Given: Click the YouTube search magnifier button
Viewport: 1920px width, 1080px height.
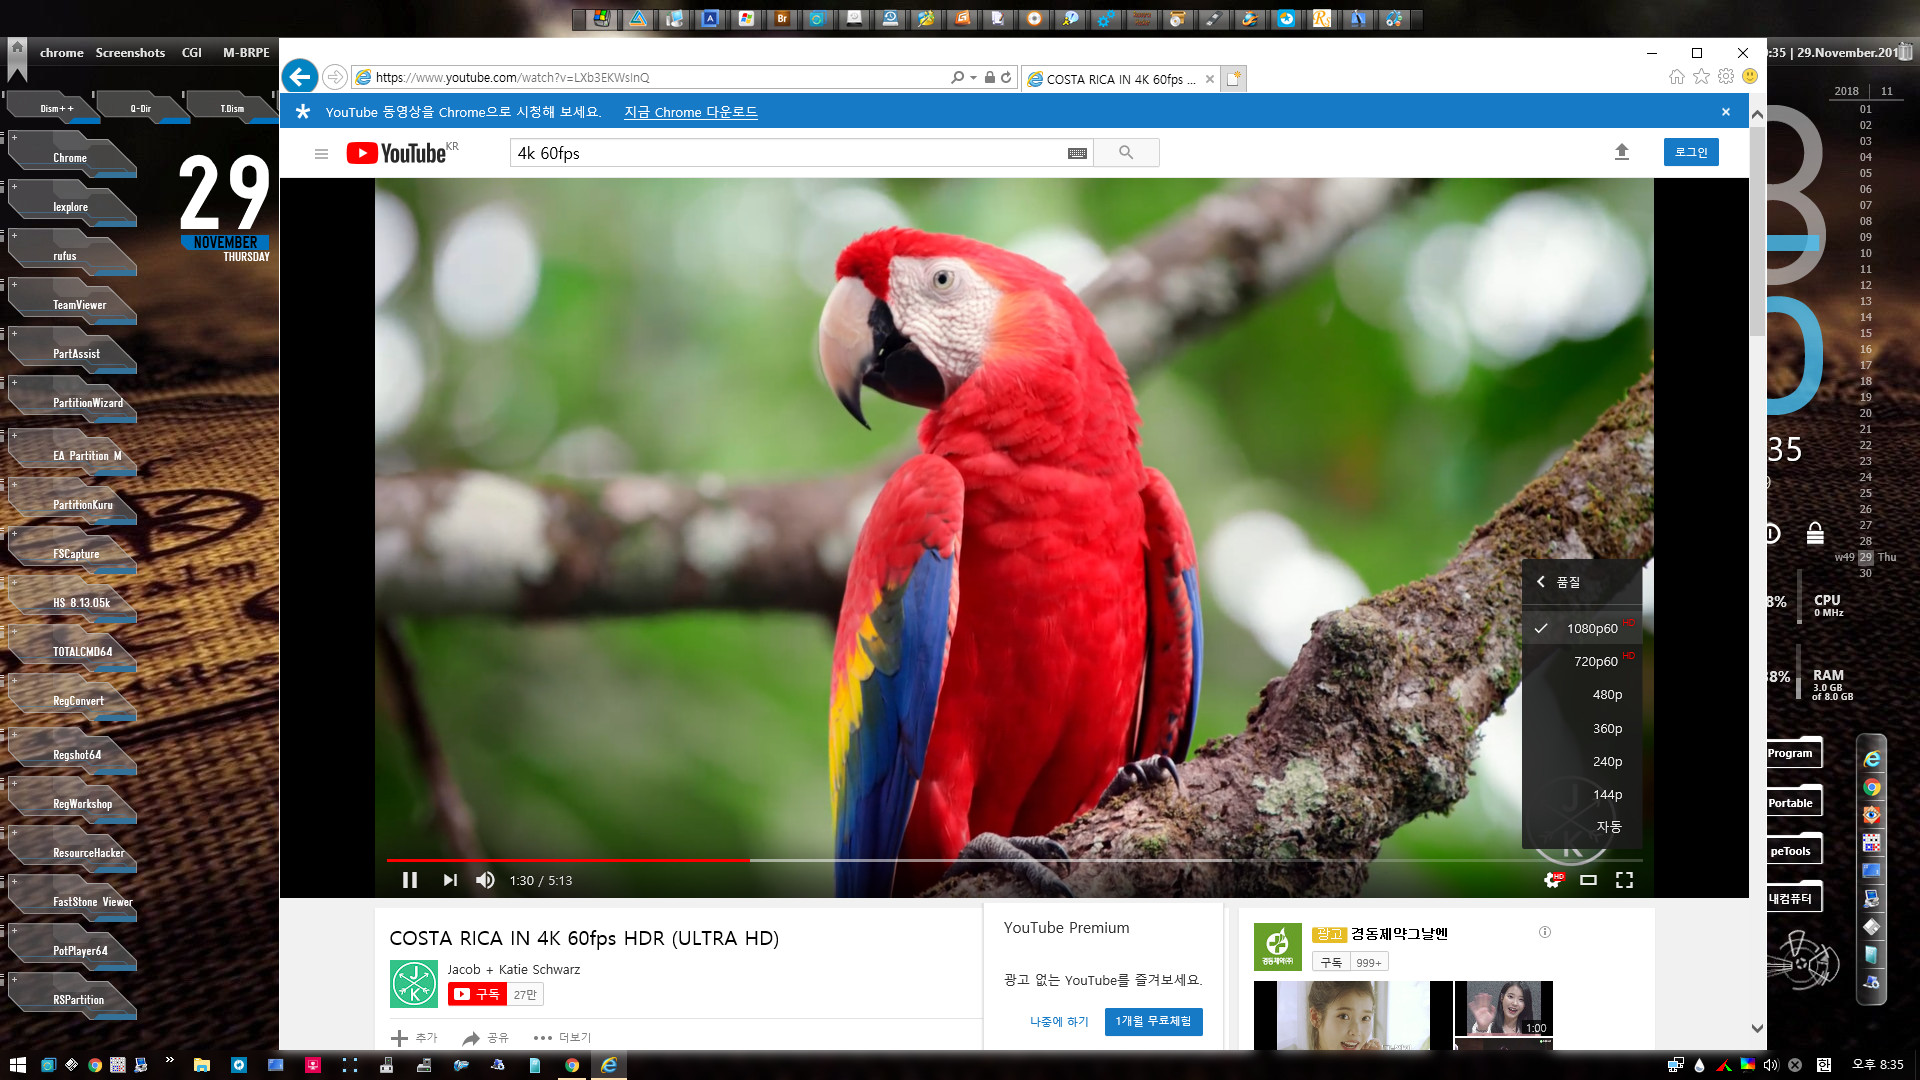Looking at the screenshot, I should [1126, 153].
